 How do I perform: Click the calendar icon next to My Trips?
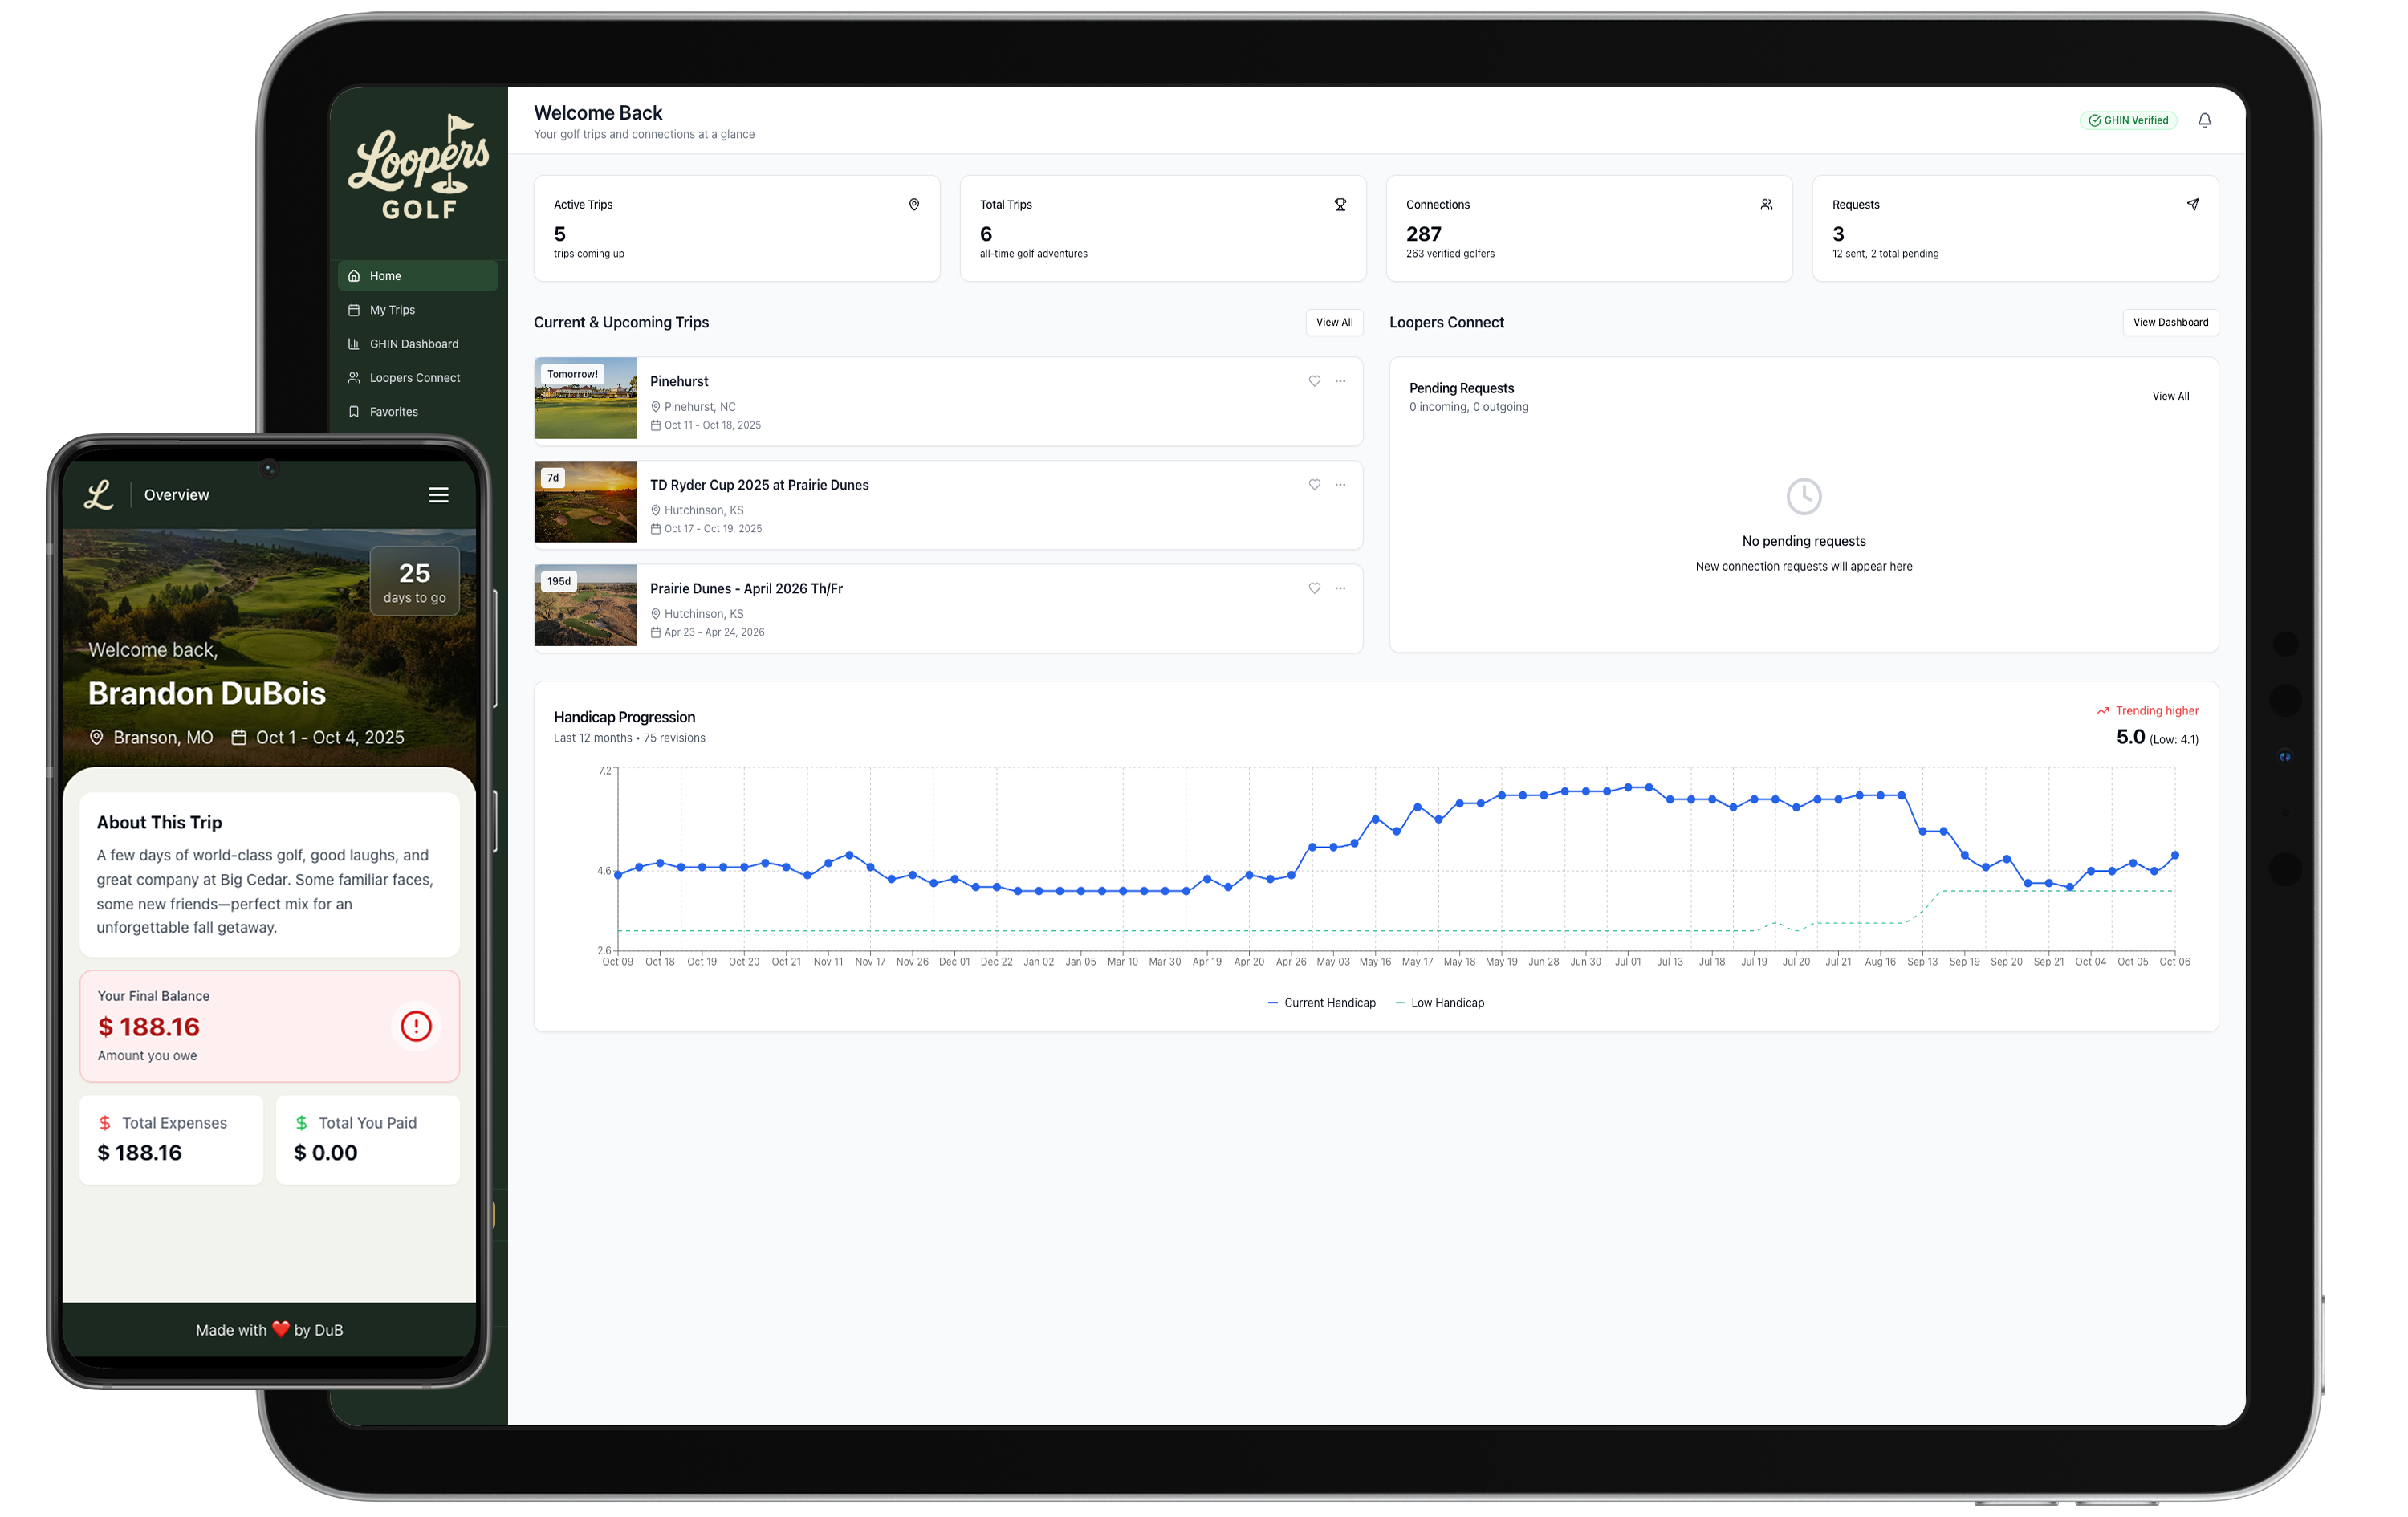(x=355, y=310)
